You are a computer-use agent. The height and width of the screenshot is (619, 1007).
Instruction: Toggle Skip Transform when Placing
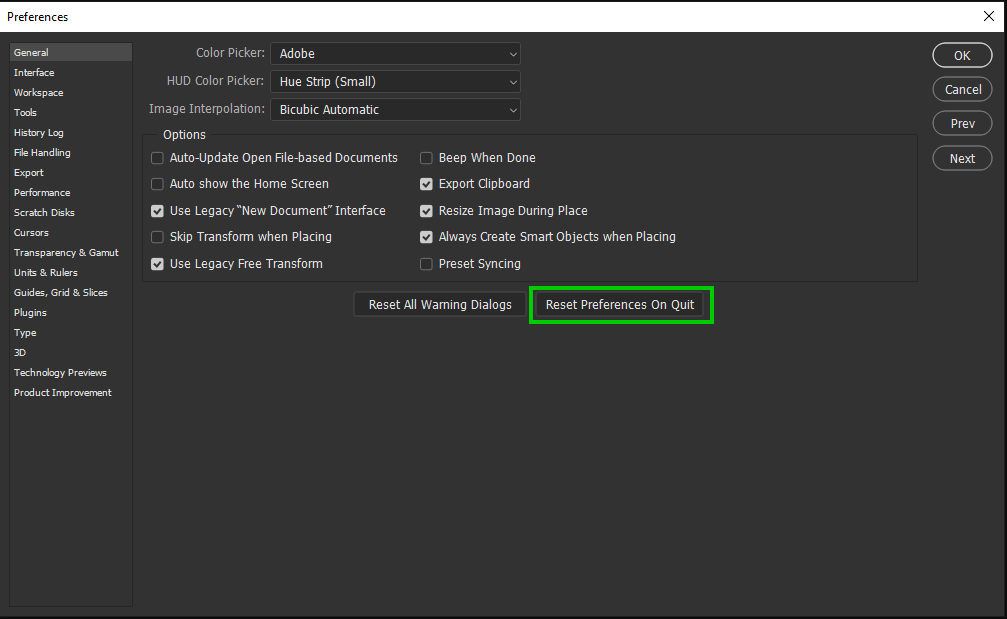[157, 237]
